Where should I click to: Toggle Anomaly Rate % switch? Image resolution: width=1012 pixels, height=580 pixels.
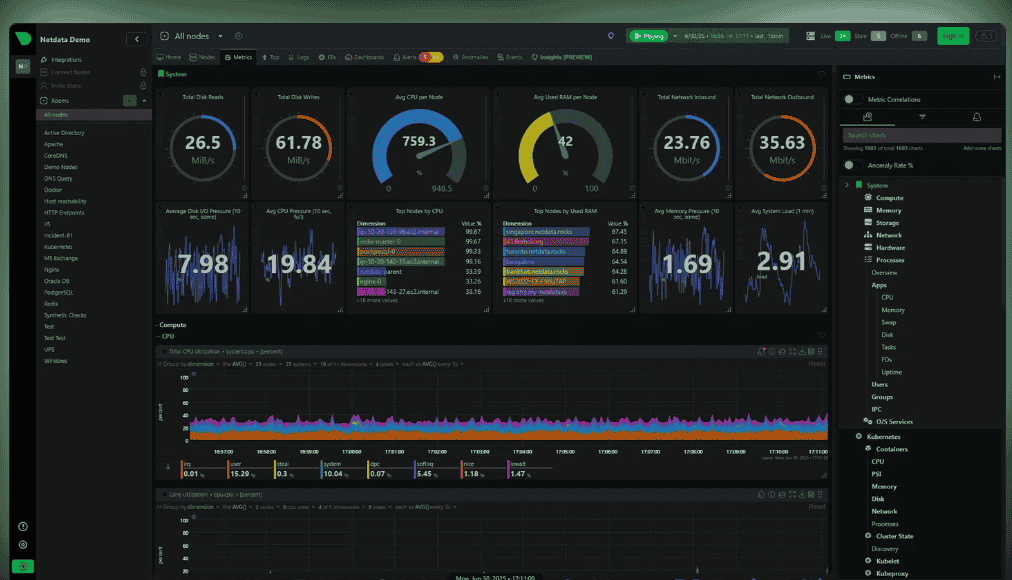pos(853,165)
